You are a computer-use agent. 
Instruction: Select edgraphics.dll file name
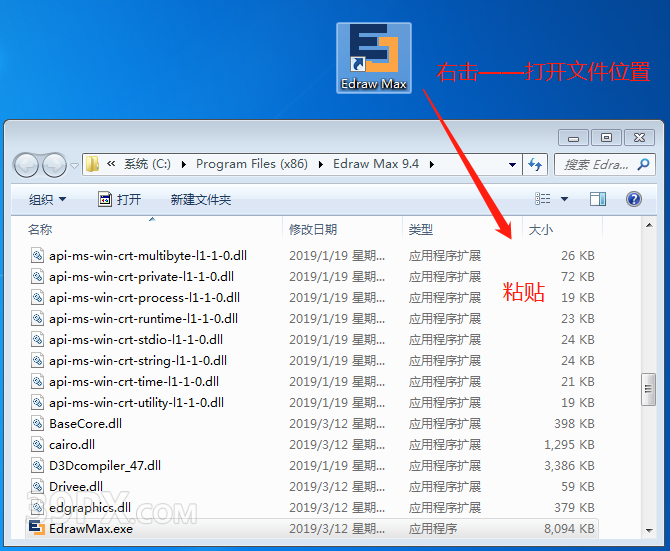tap(90, 507)
